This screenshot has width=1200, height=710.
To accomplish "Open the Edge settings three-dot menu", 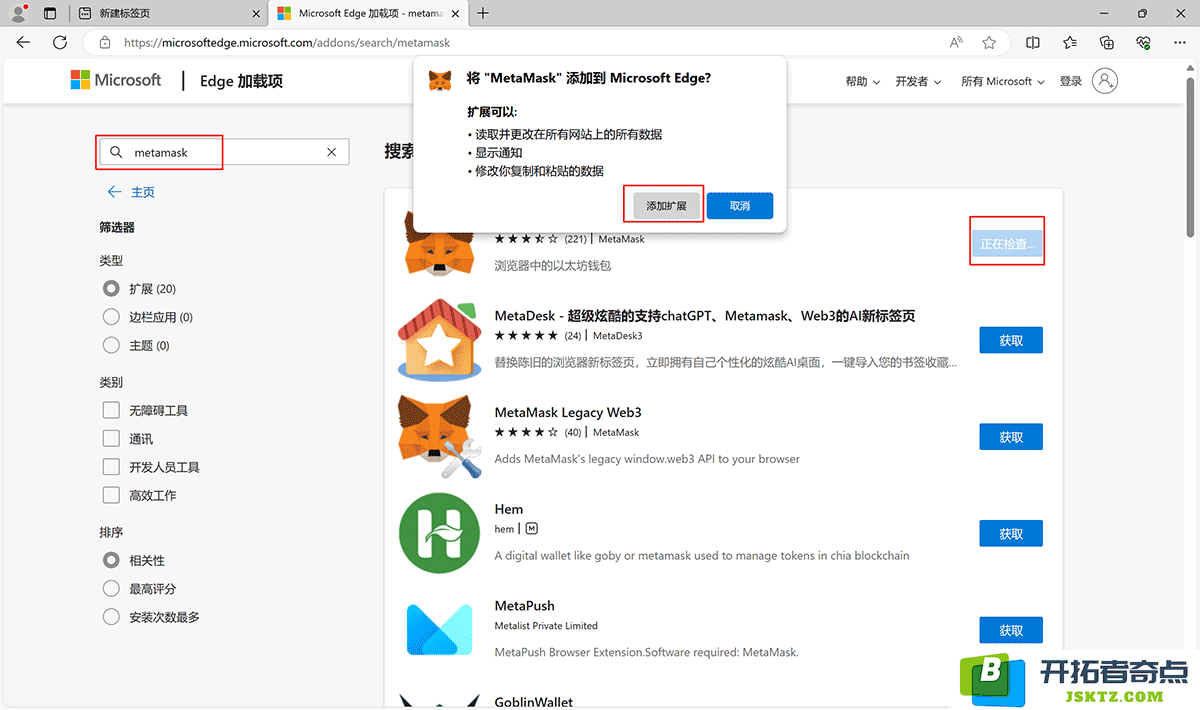I will pyautogui.click(x=1179, y=43).
